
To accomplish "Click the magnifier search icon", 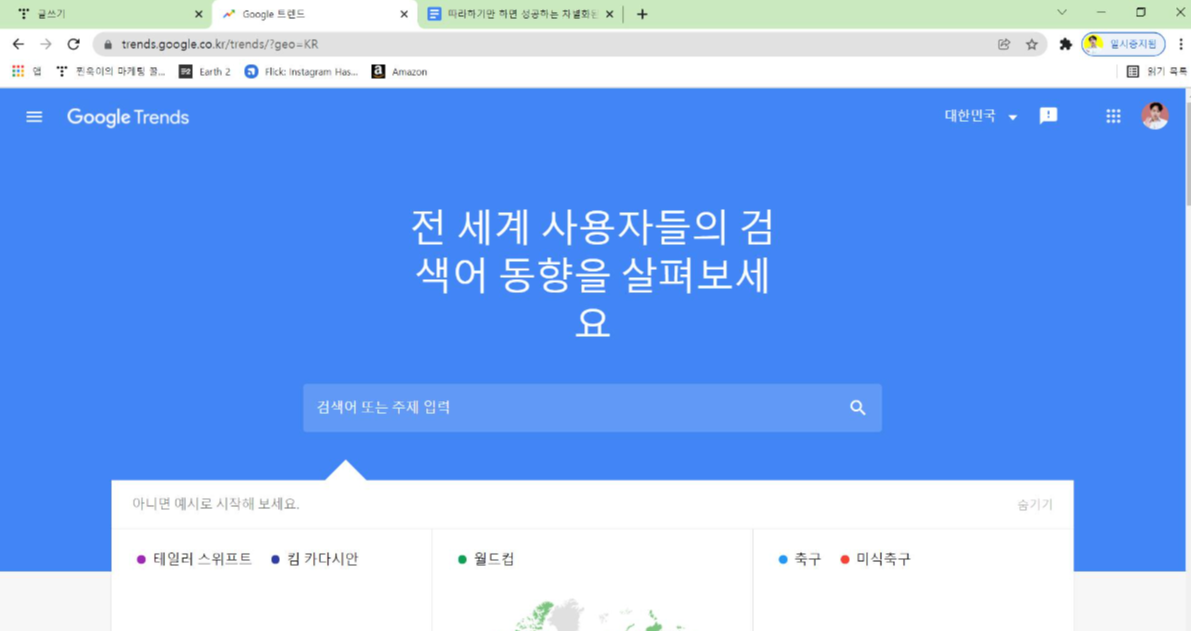I will [858, 408].
